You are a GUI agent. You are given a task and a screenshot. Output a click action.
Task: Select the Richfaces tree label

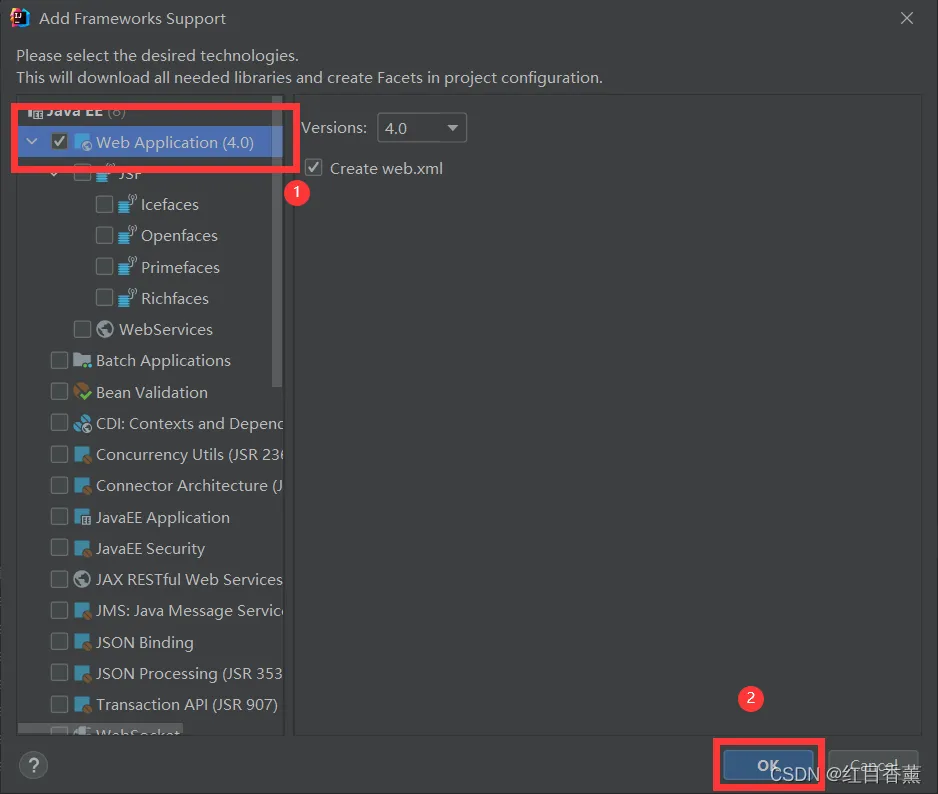coord(175,299)
